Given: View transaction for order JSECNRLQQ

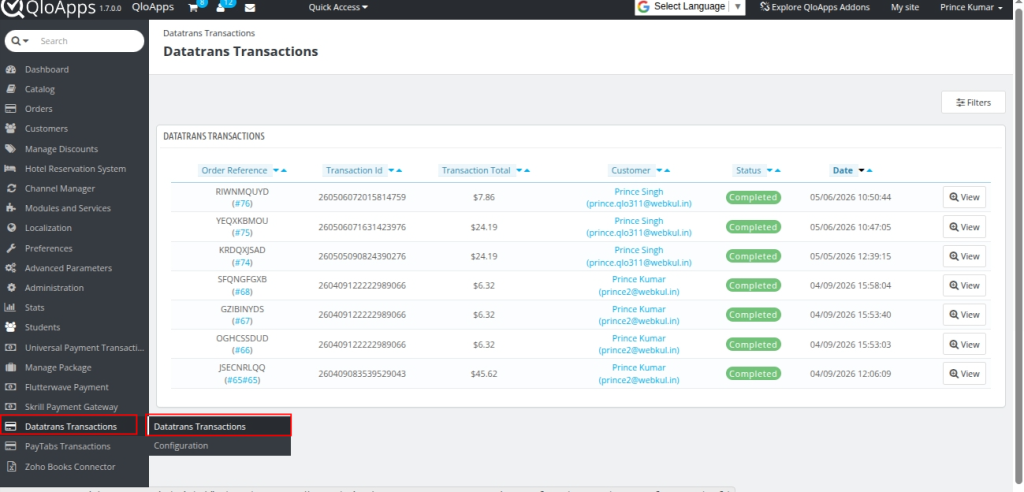Looking at the screenshot, I should 964,374.
